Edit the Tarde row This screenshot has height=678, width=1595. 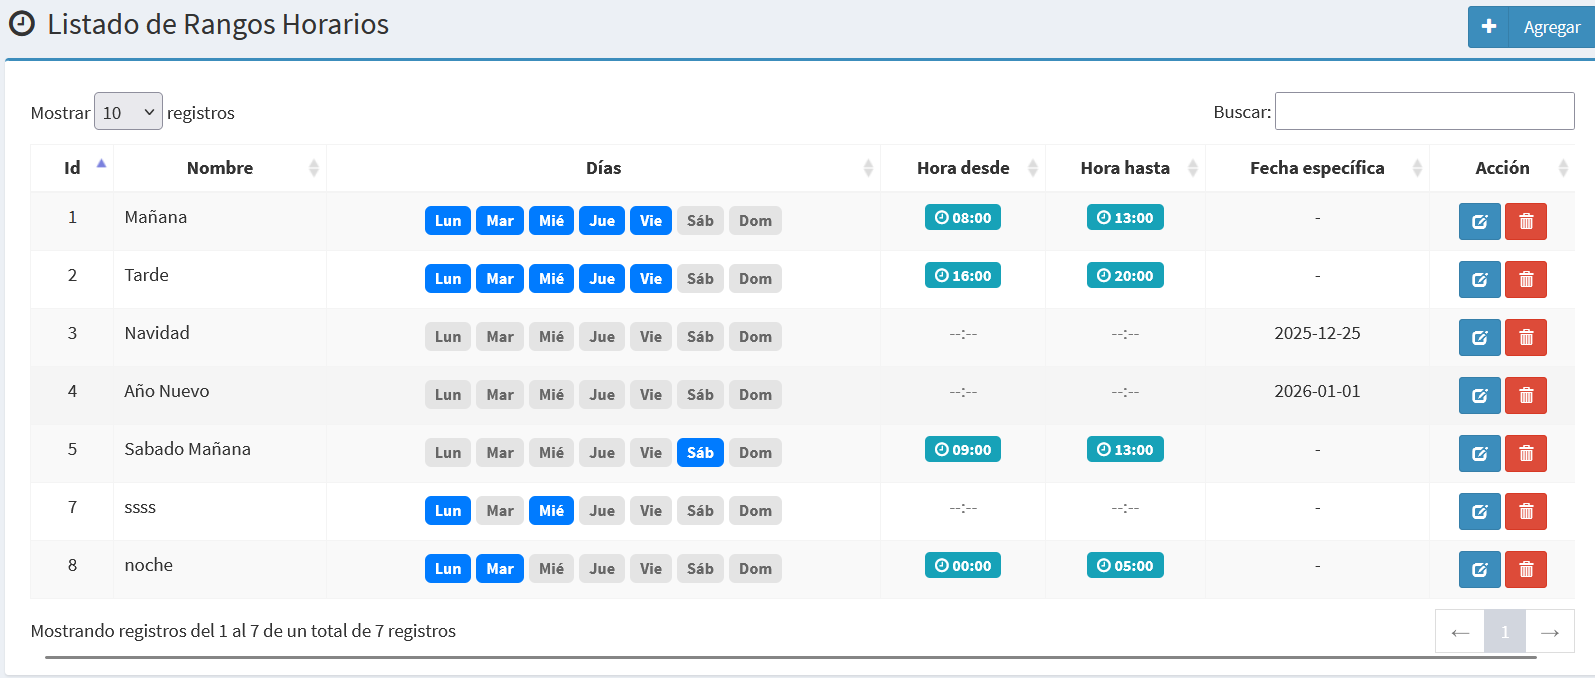(1479, 279)
